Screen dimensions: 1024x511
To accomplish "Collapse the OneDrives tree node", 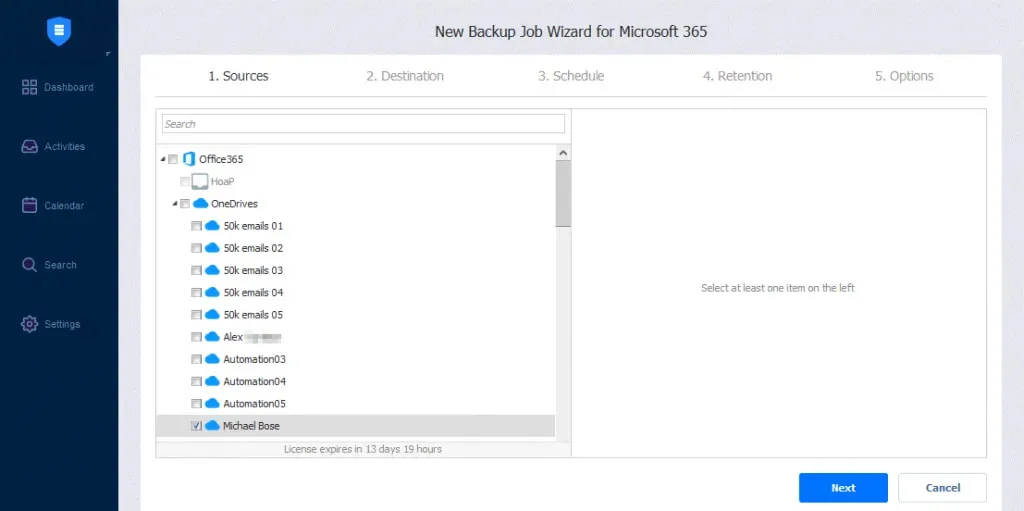I will coord(174,204).
